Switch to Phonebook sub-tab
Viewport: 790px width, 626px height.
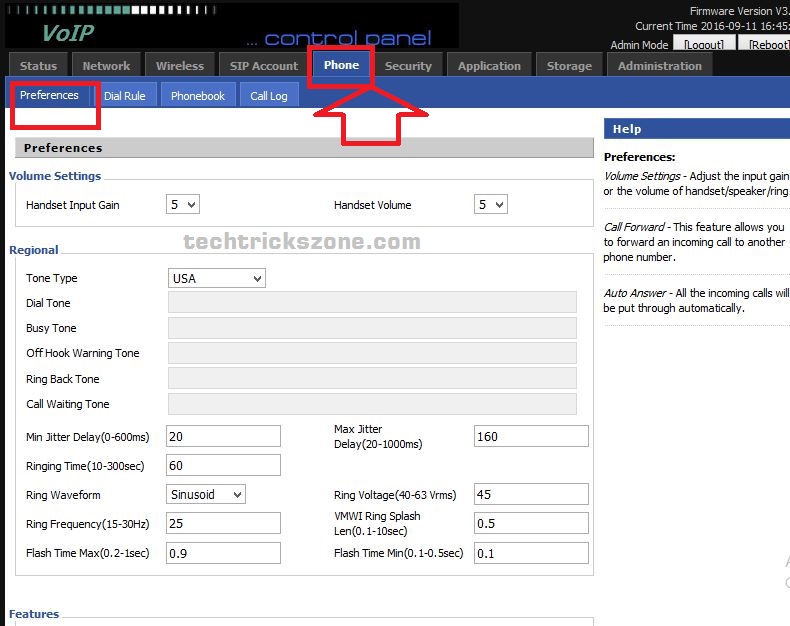pyautogui.click(x=198, y=96)
